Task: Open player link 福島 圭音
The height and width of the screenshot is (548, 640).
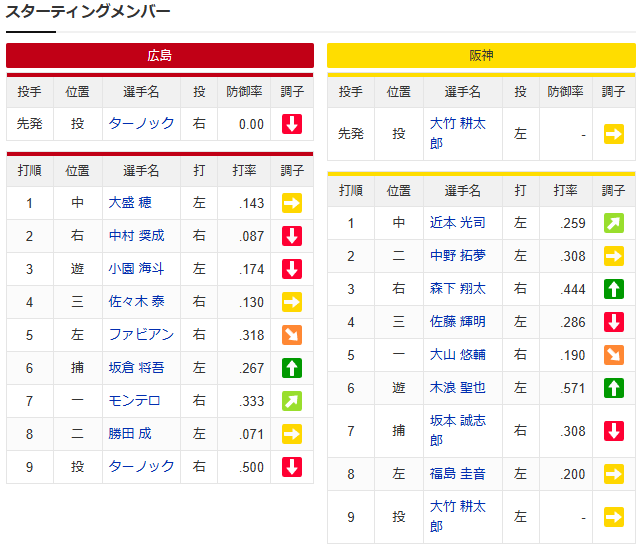Action: (458, 474)
